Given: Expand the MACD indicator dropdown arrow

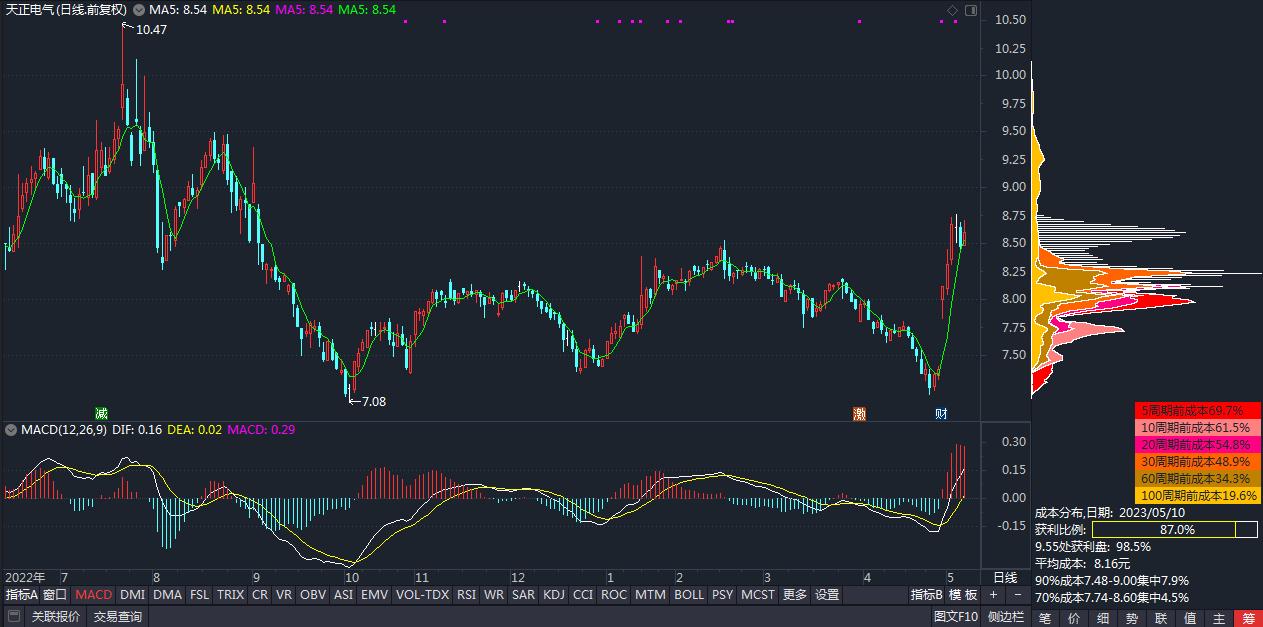Looking at the screenshot, I should [x=11, y=430].
